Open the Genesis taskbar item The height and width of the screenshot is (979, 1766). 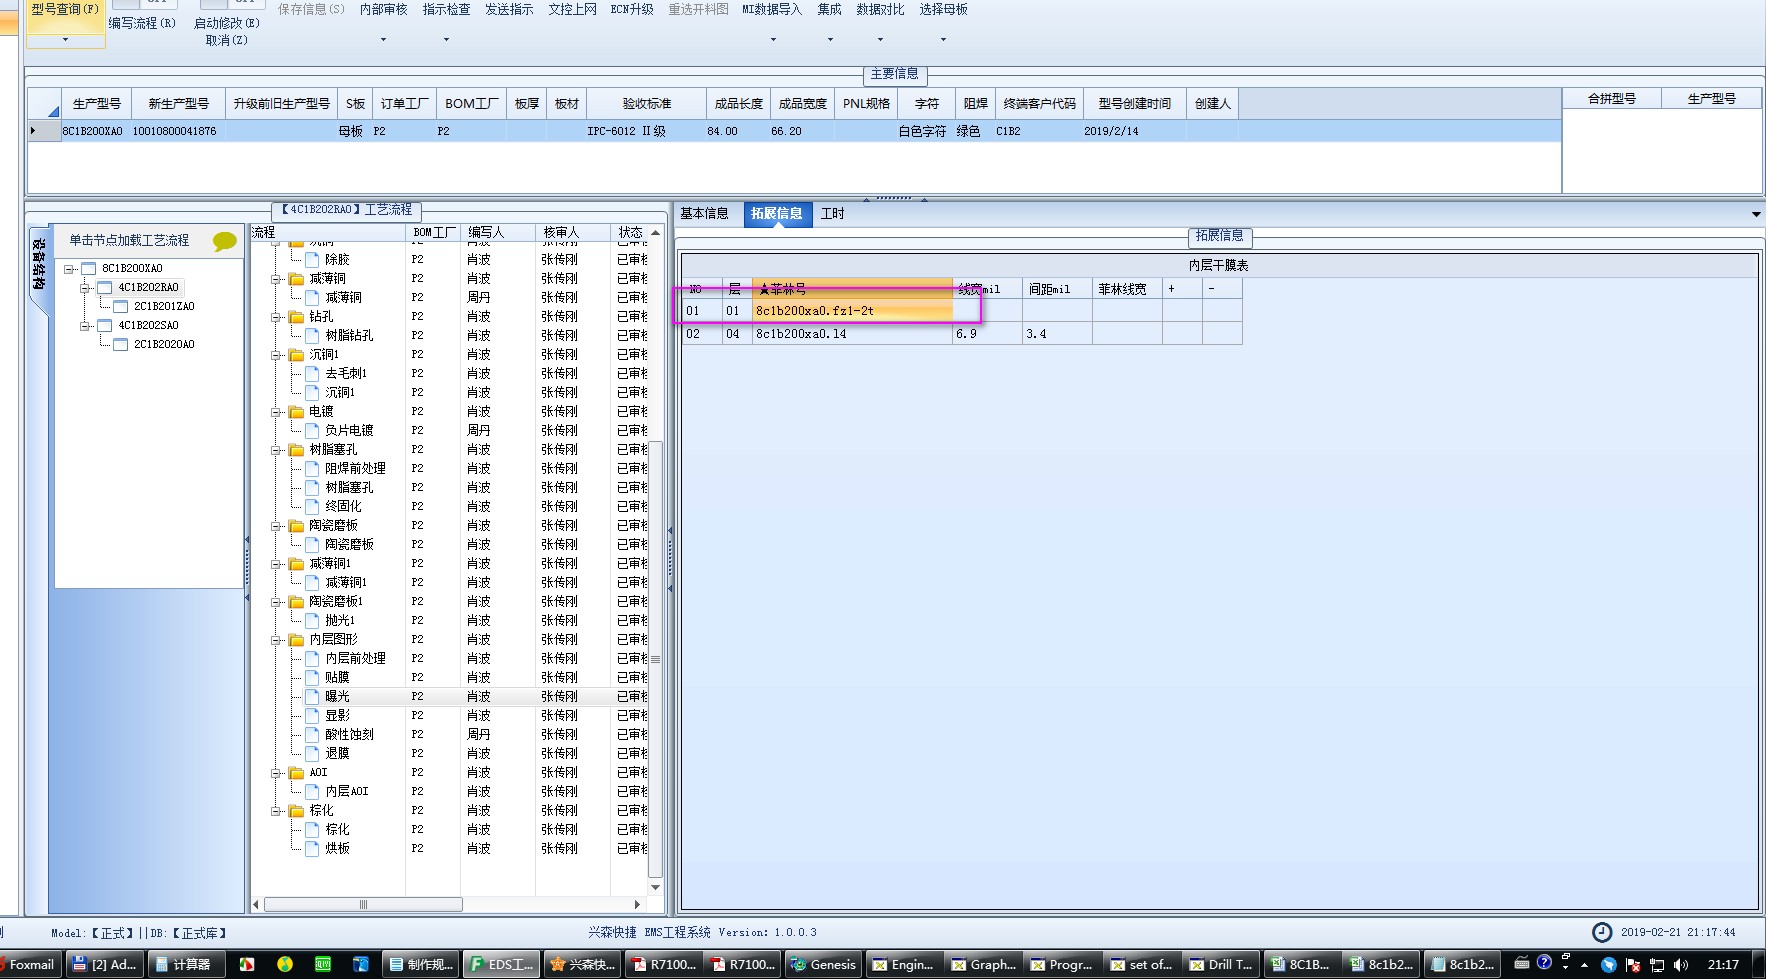[823, 965]
